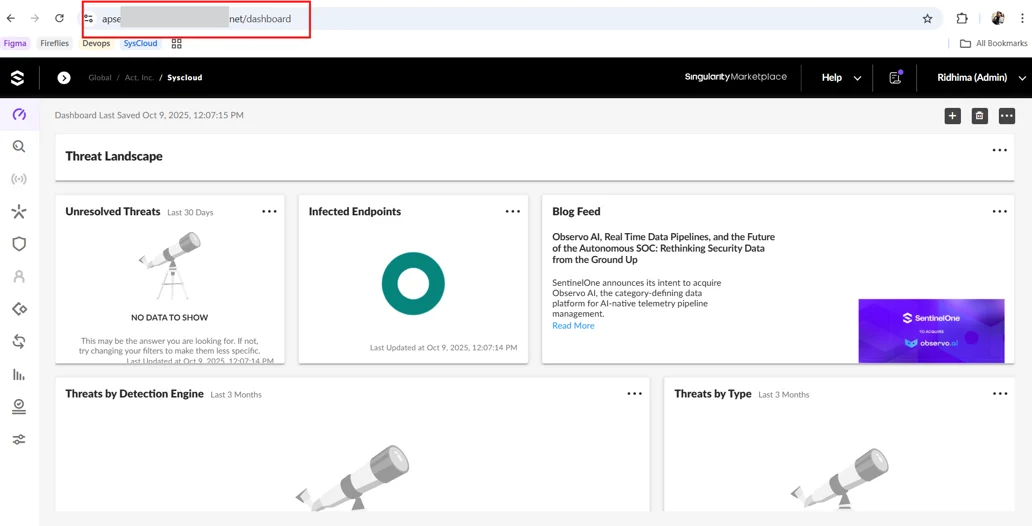Open site information icon in address bar
Screen dimensions: 1032x526
(x=89, y=19)
